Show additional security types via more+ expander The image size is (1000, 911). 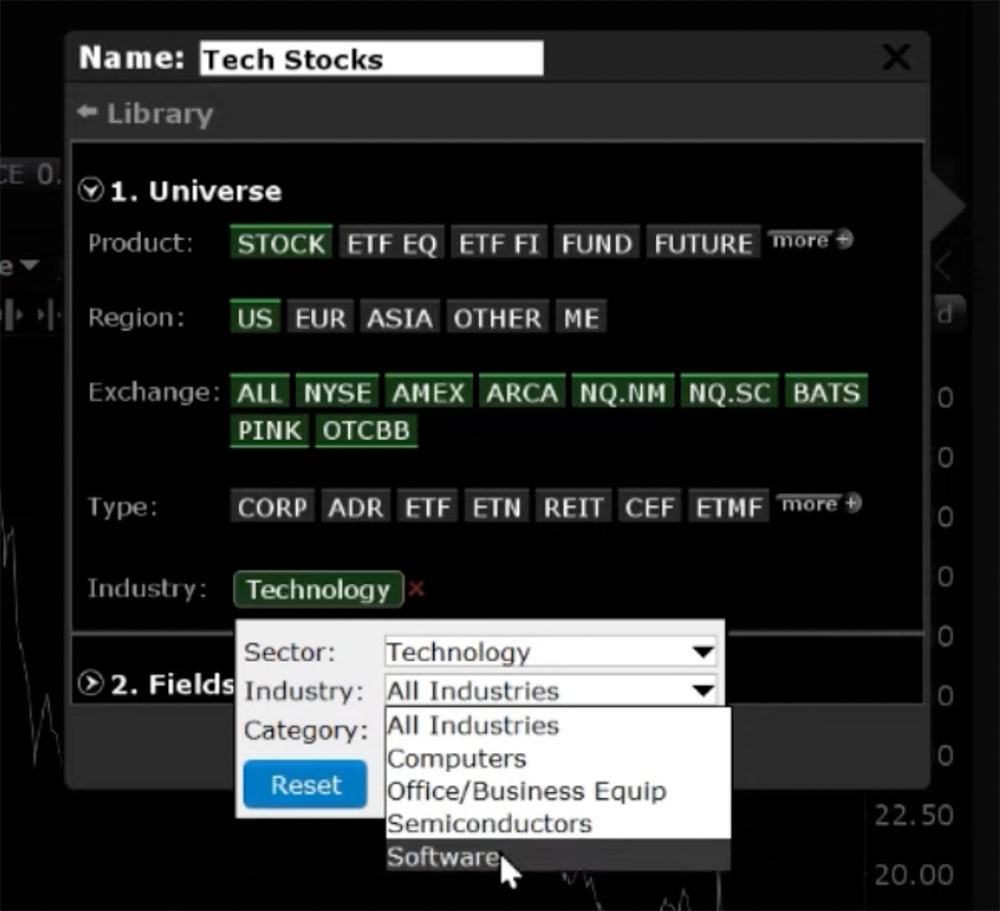coord(817,503)
